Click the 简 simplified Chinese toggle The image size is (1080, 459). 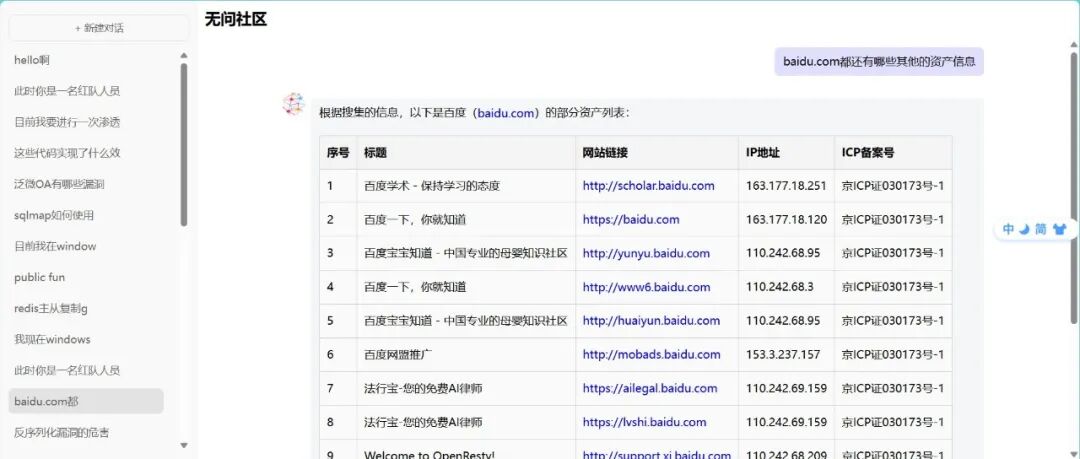pyautogui.click(x=1041, y=230)
